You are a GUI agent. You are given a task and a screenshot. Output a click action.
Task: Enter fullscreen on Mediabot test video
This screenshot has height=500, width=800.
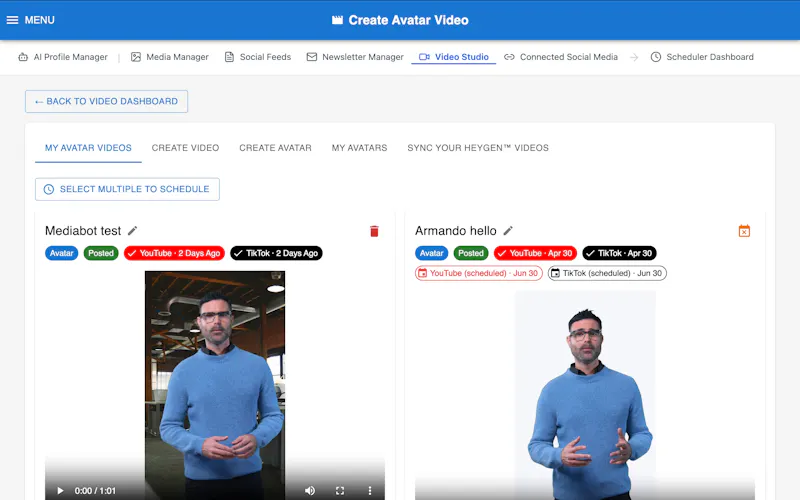(x=340, y=491)
